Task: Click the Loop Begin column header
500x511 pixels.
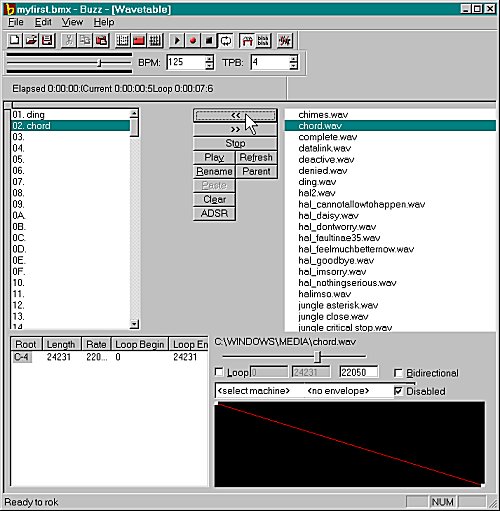Action: coord(140,344)
